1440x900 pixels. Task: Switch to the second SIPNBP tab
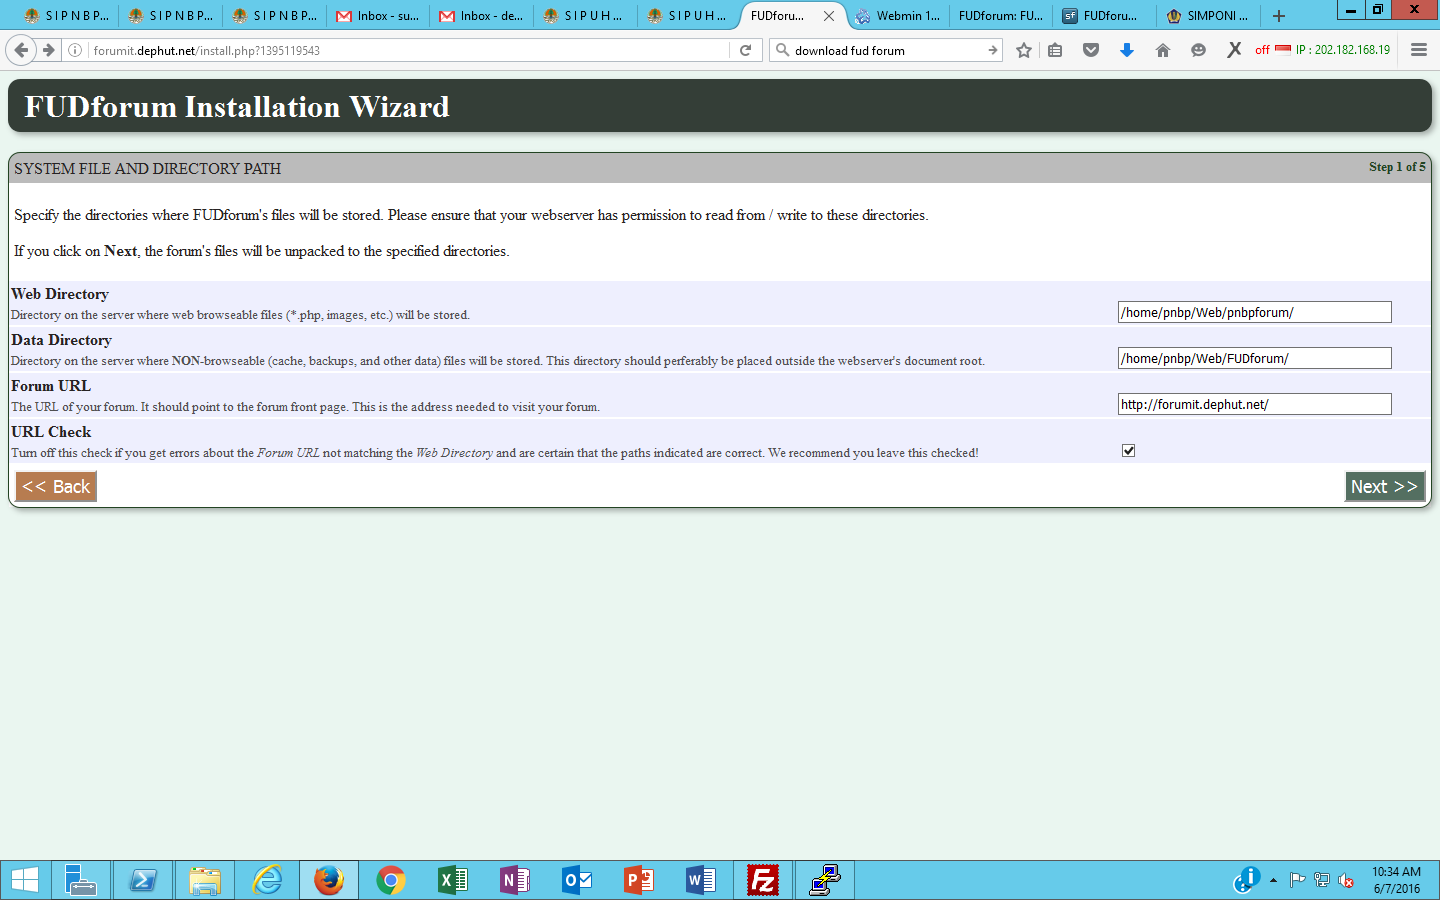click(170, 16)
